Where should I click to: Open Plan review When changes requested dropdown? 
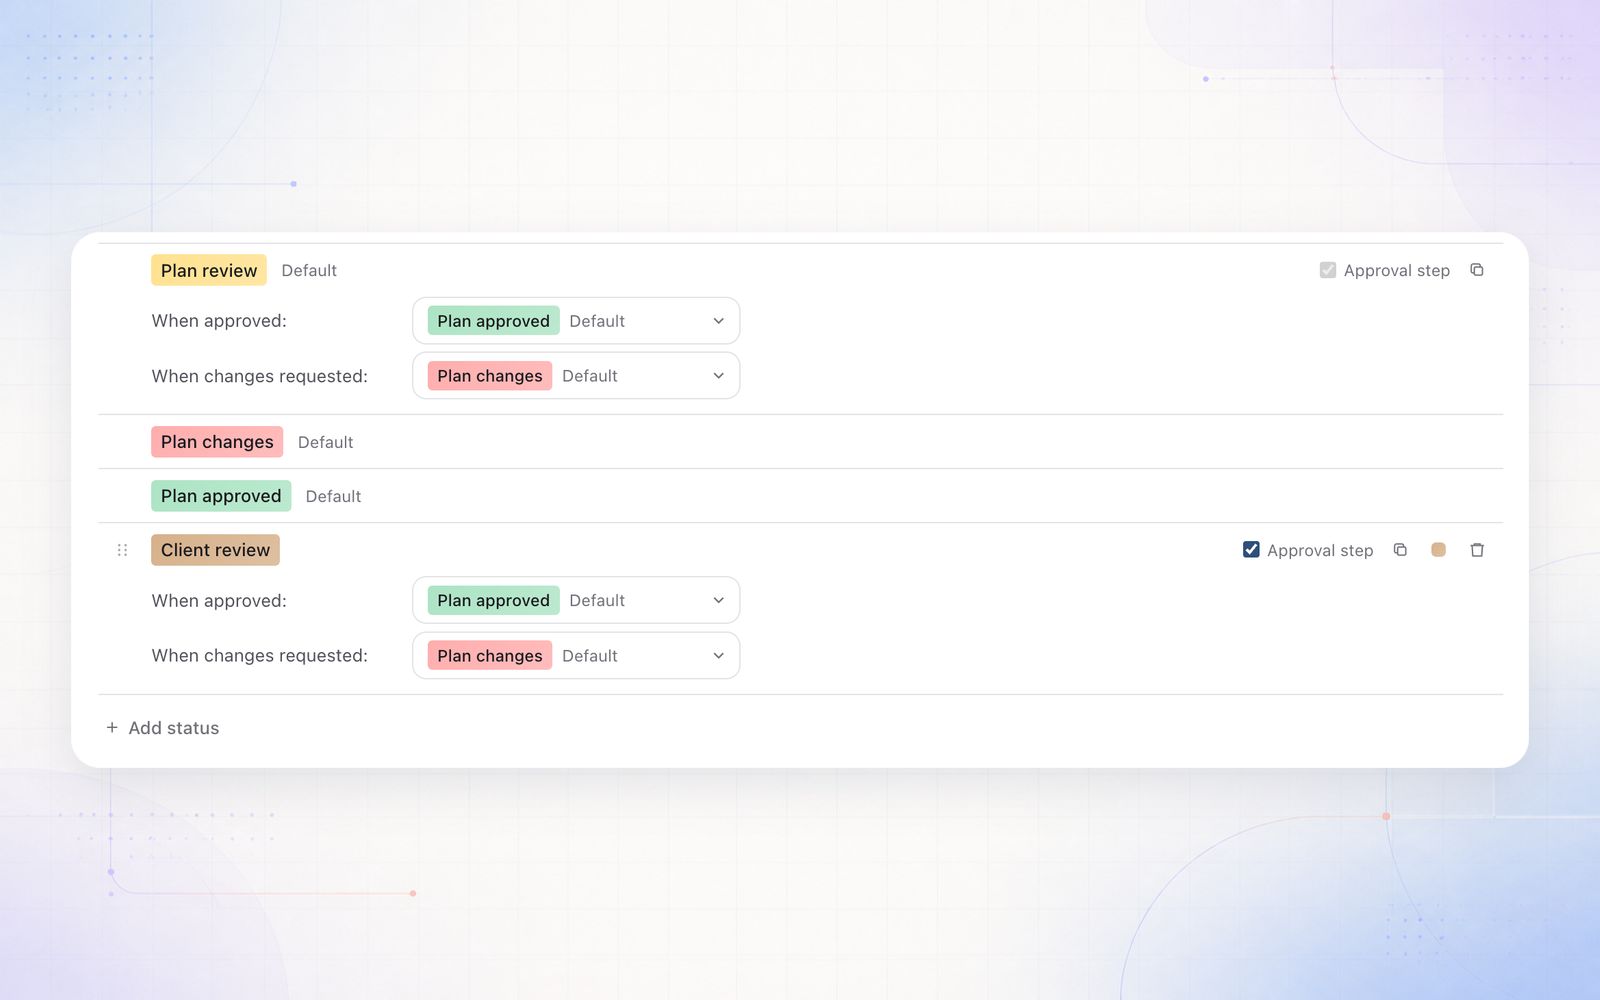(x=576, y=376)
